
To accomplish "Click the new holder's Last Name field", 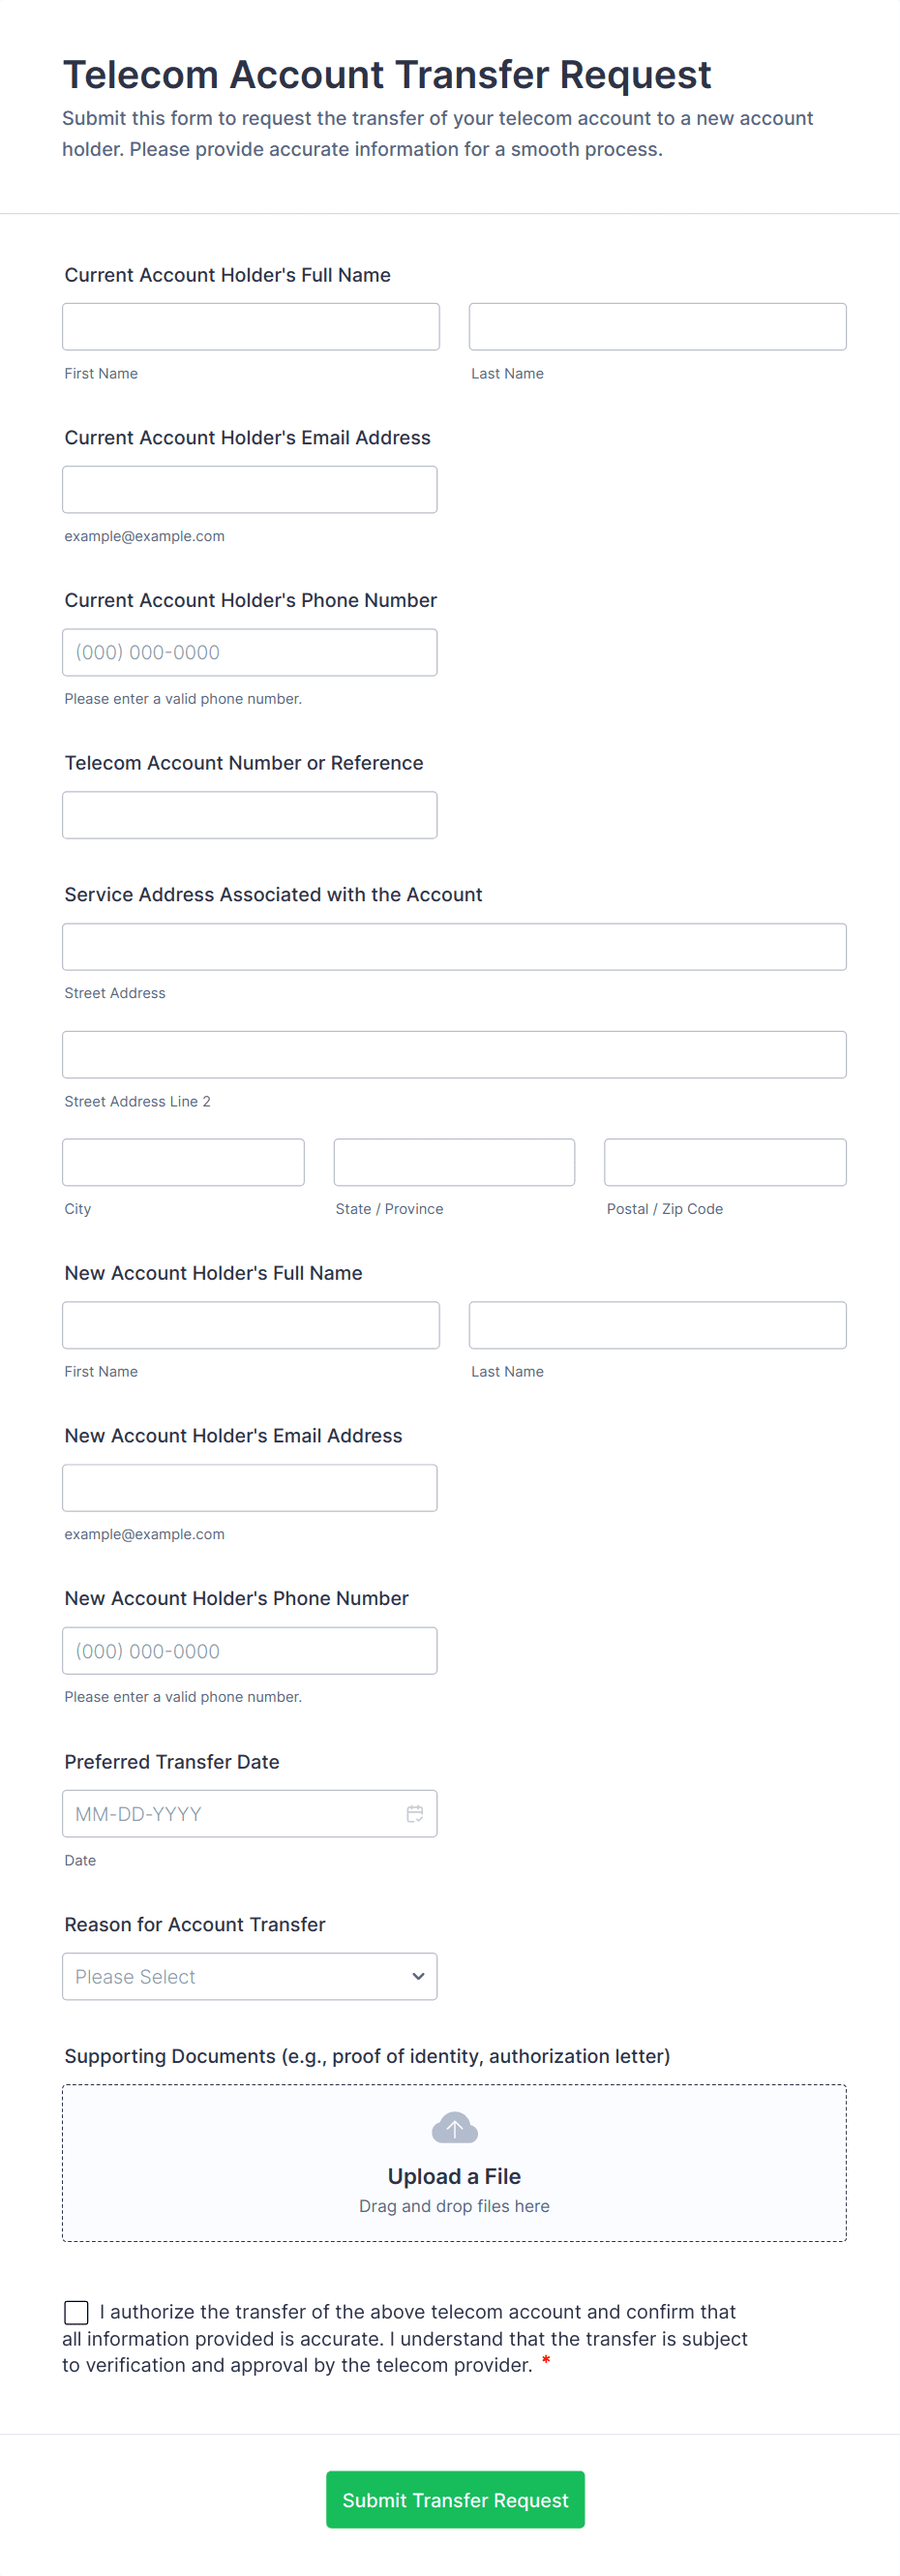I will coord(657,1325).
